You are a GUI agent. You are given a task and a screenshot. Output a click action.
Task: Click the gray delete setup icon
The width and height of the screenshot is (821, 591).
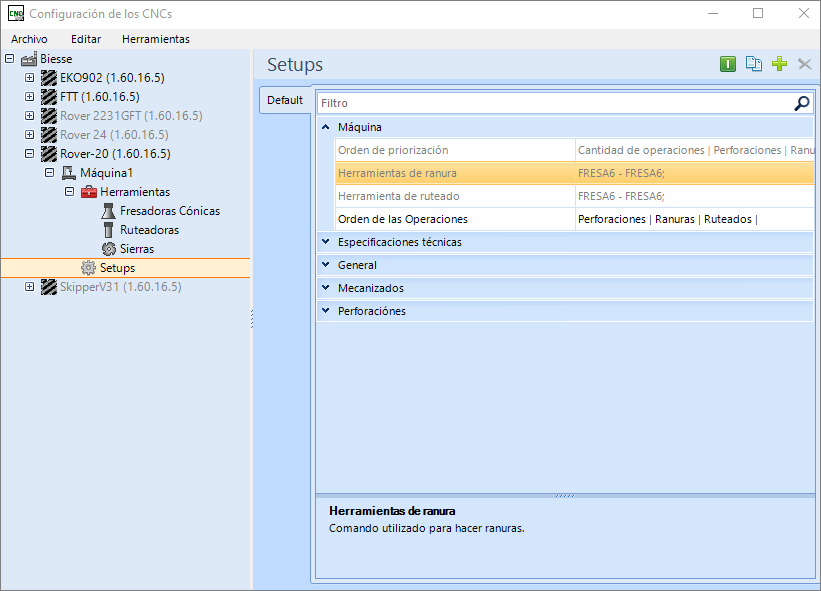(x=805, y=64)
